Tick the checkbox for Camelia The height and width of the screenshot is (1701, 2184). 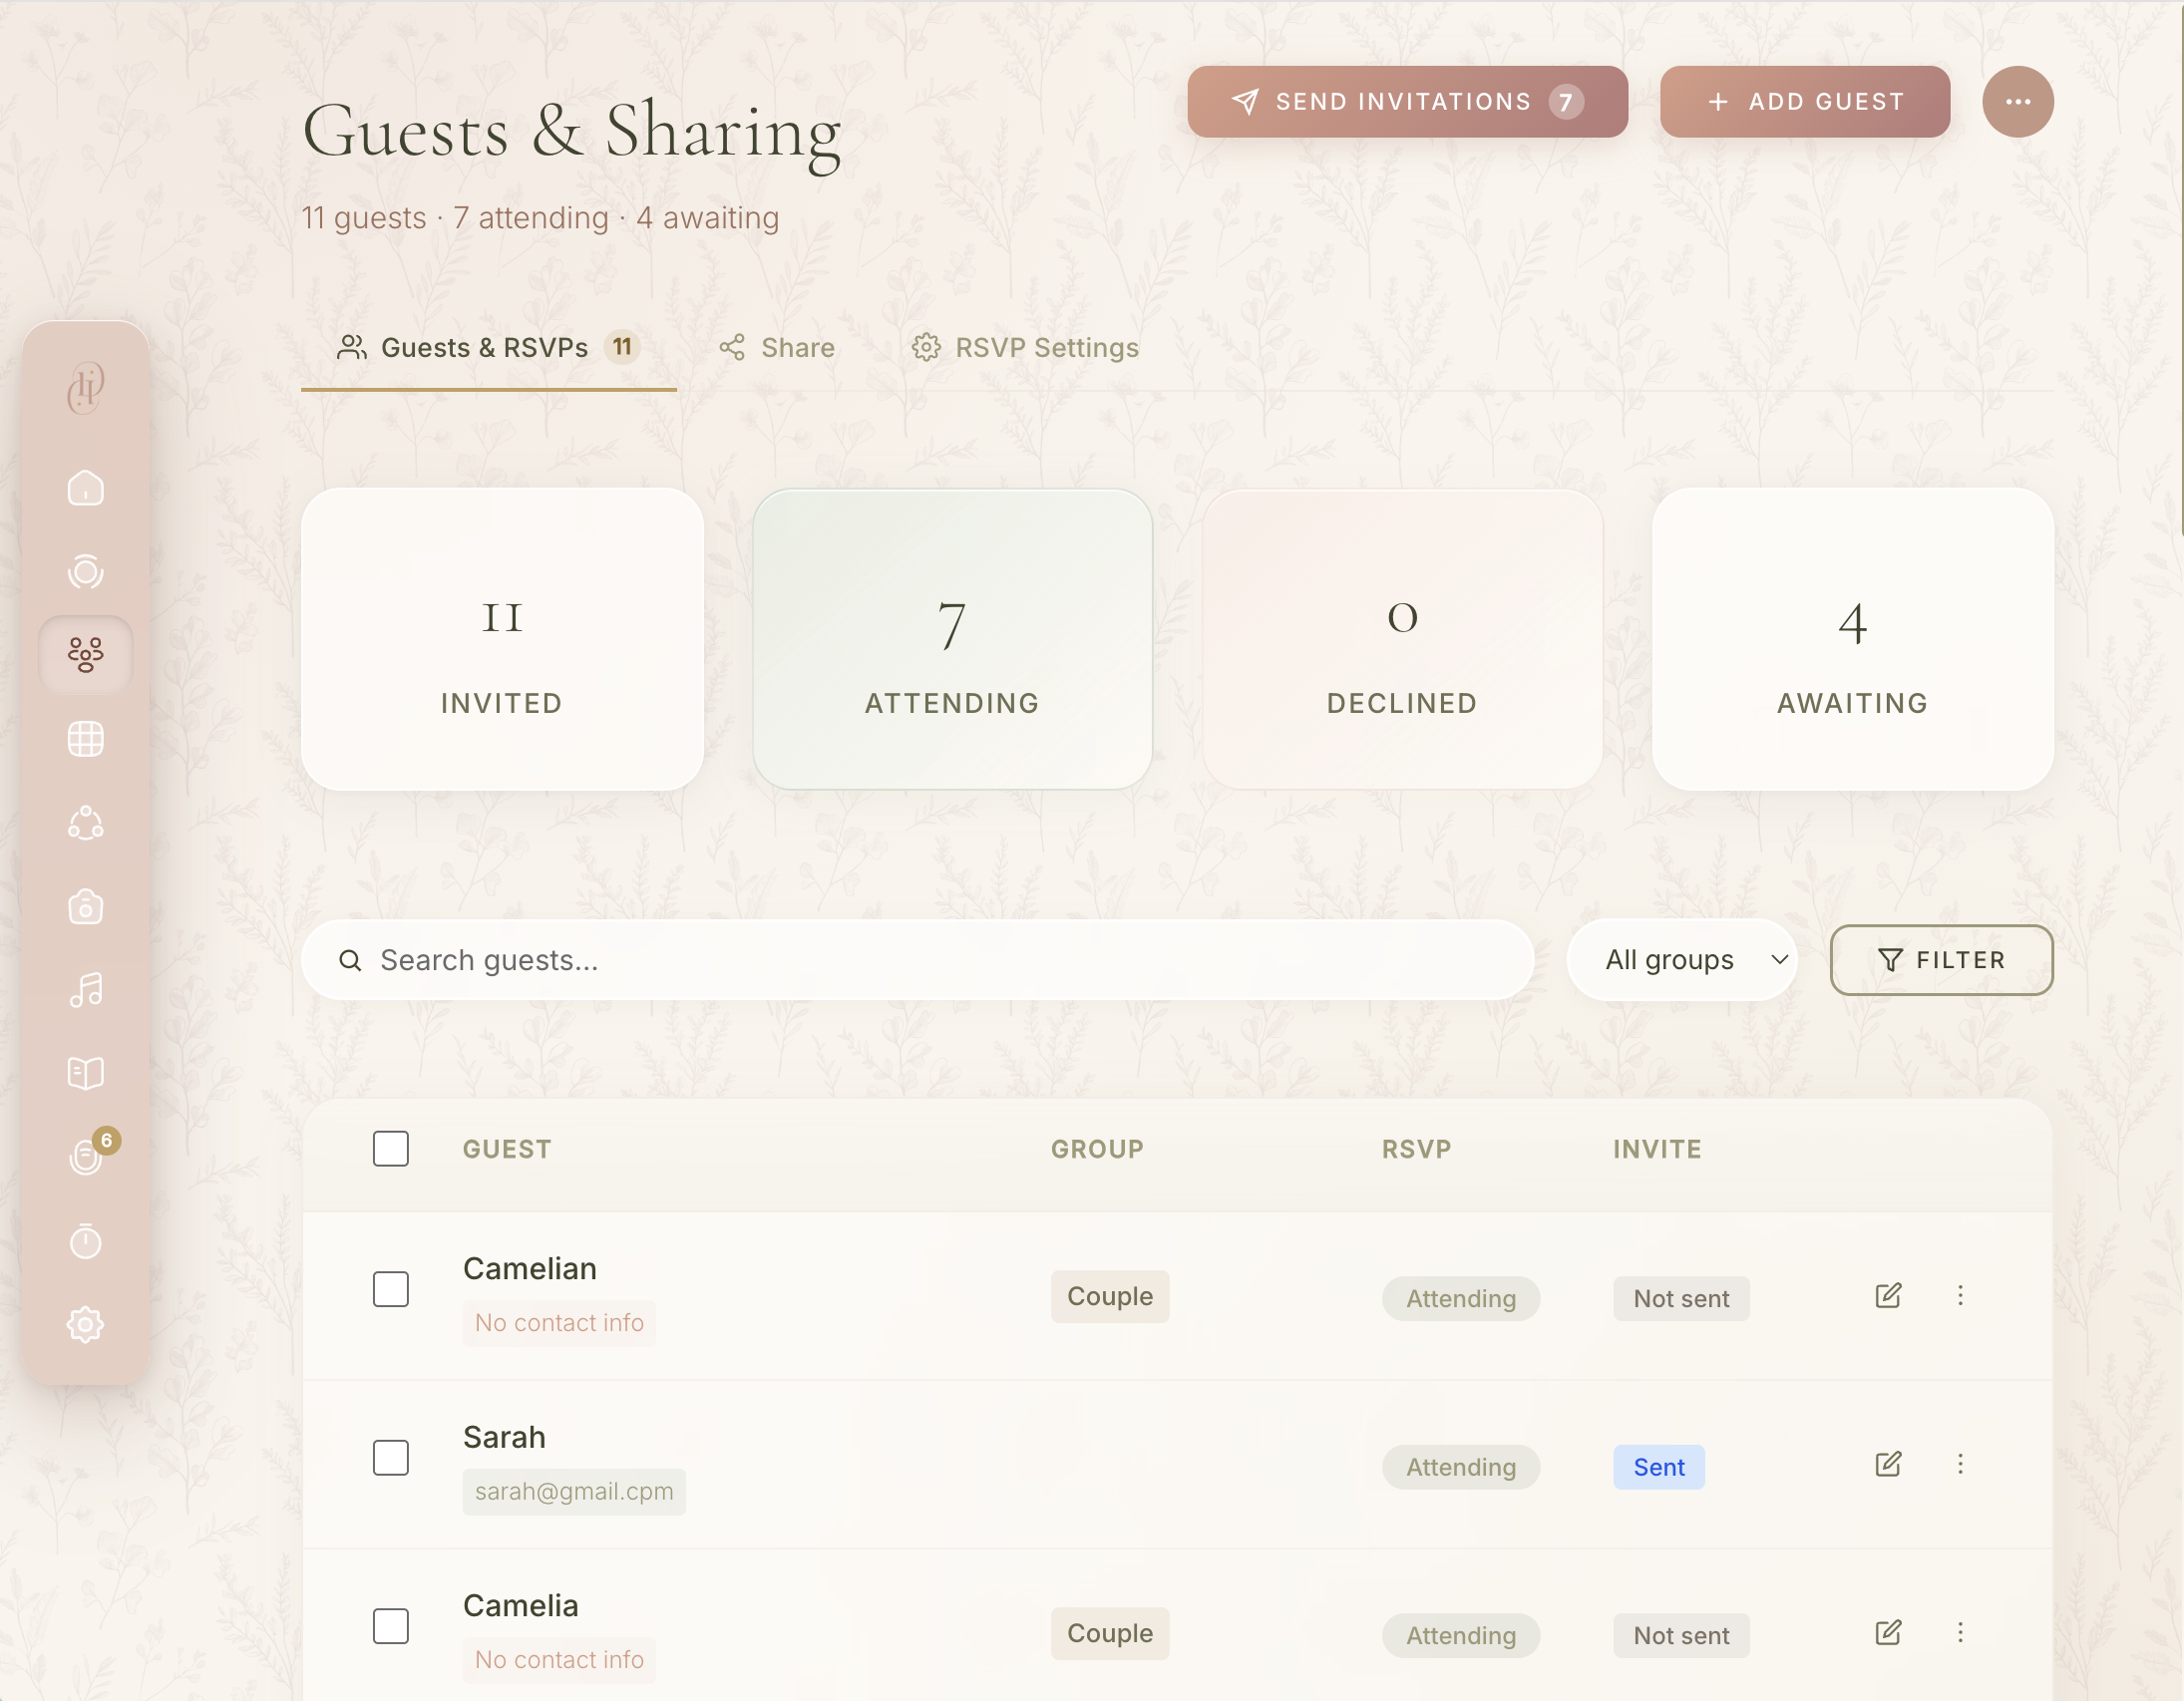(391, 1627)
